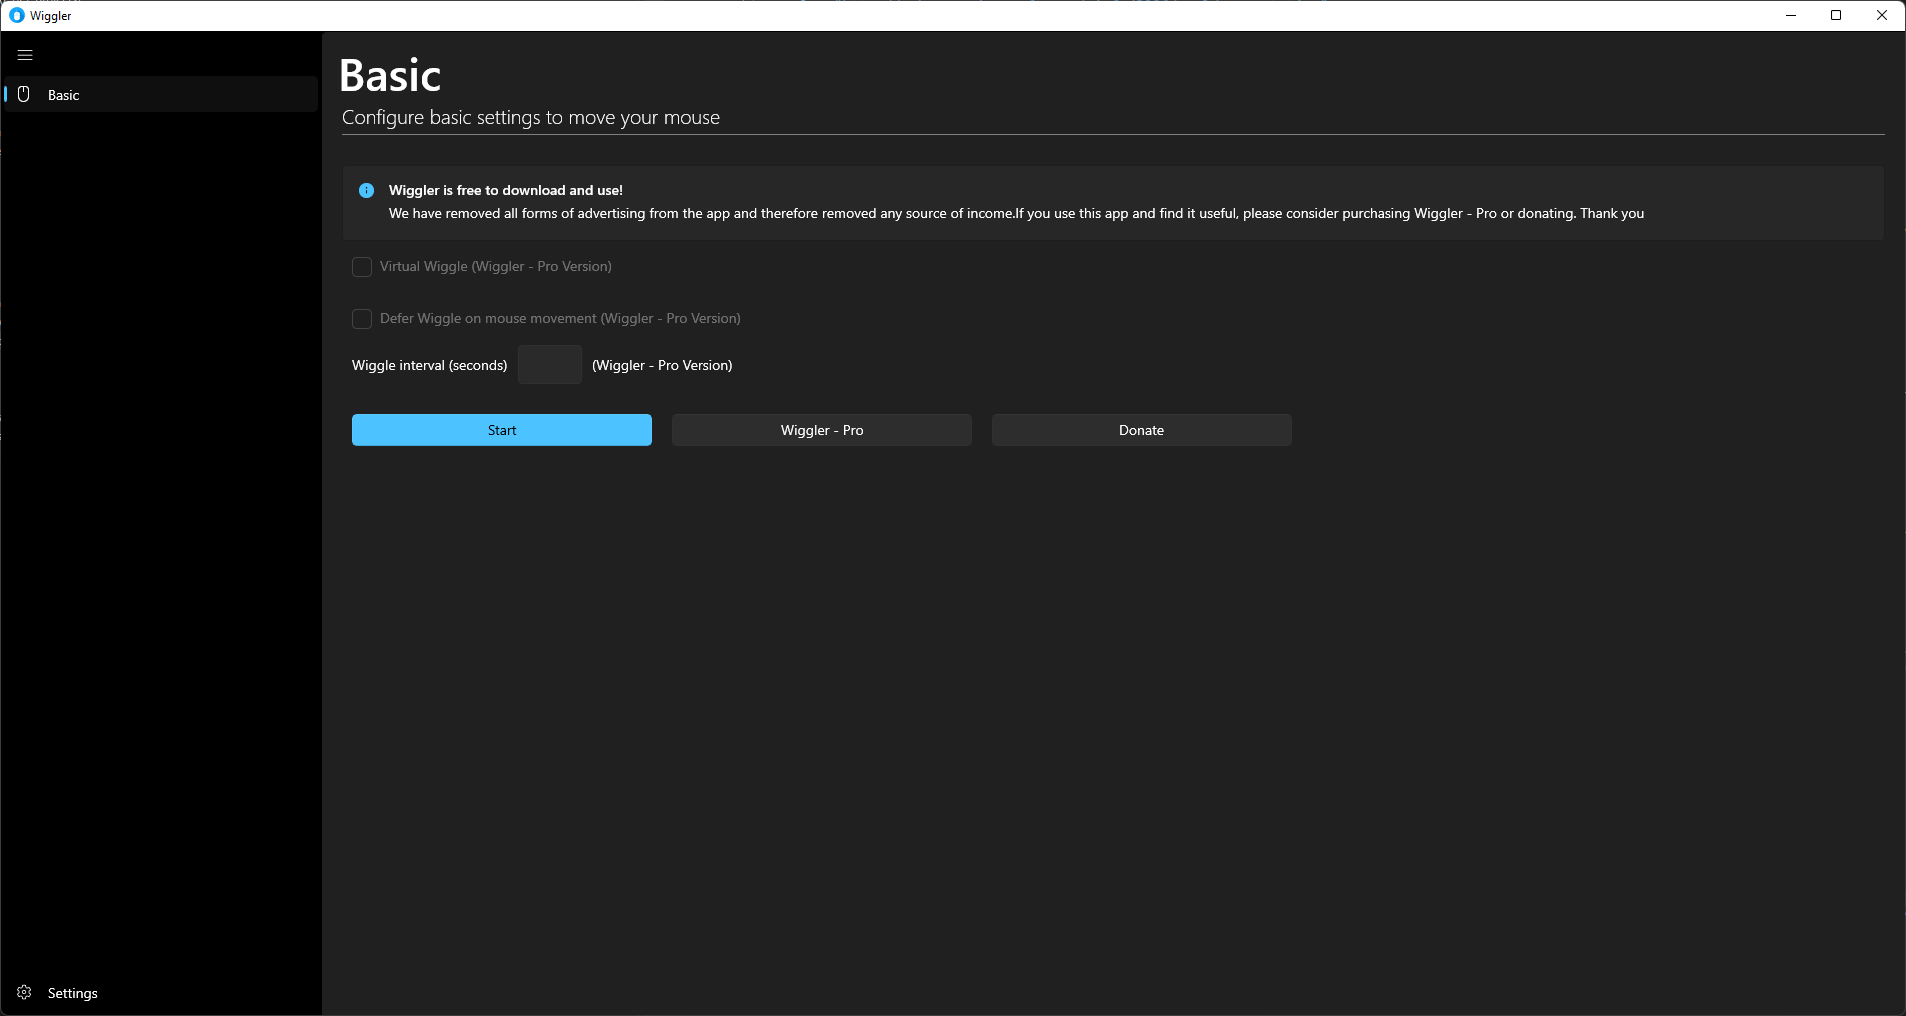The height and width of the screenshot is (1016, 1906).
Task: Select Basic in the sidebar
Action: pos(63,94)
